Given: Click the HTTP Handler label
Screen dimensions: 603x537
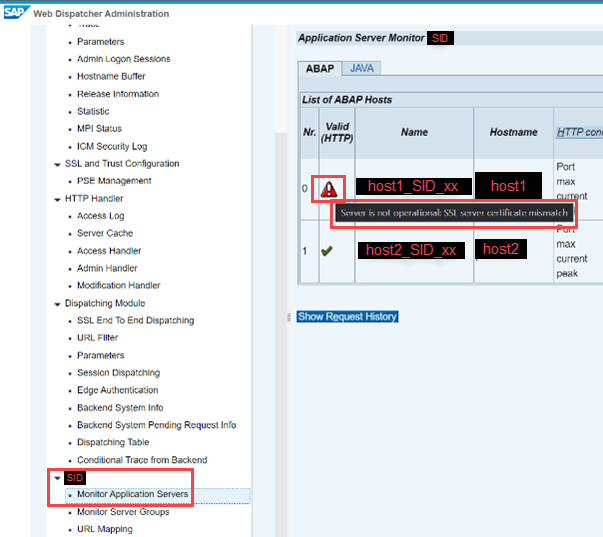Looking at the screenshot, I should pyautogui.click(x=94, y=199).
